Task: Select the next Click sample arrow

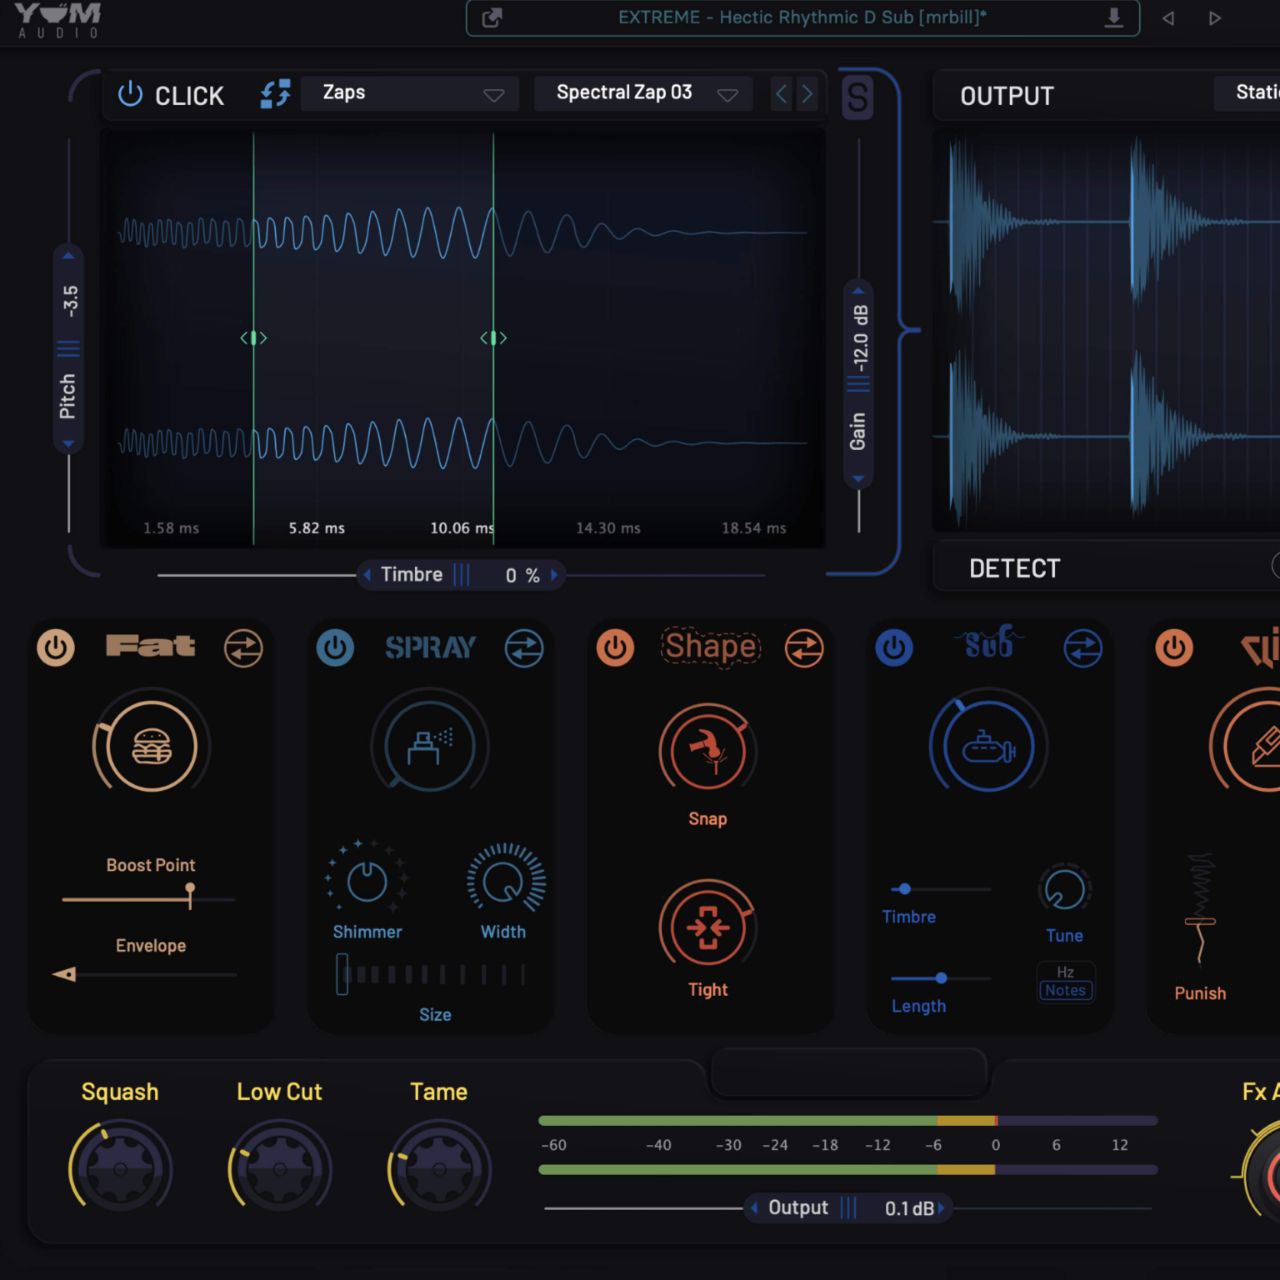Action: pos(807,94)
